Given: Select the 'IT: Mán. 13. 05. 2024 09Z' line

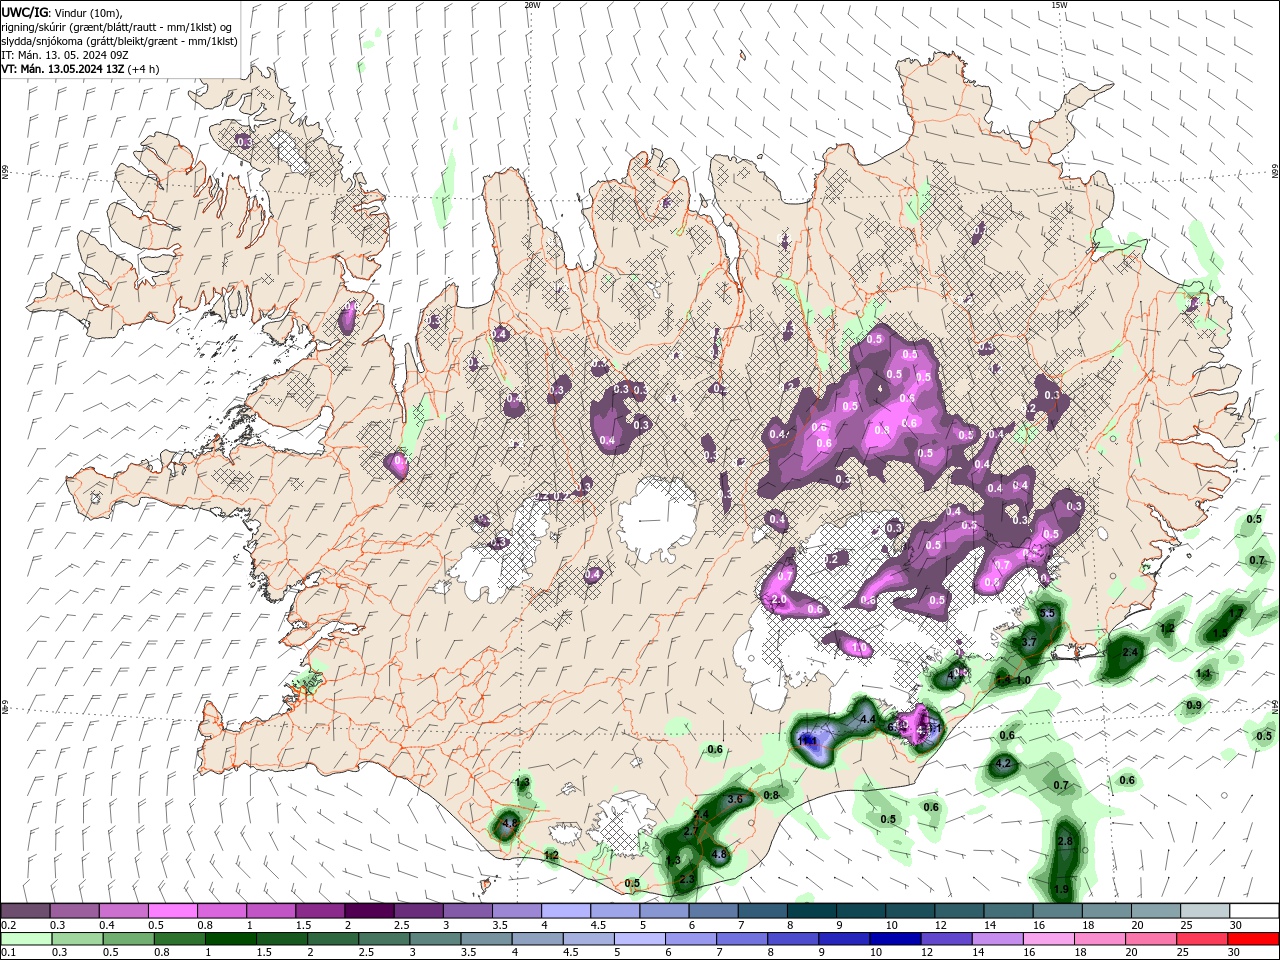Looking at the screenshot, I should [65, 55].
